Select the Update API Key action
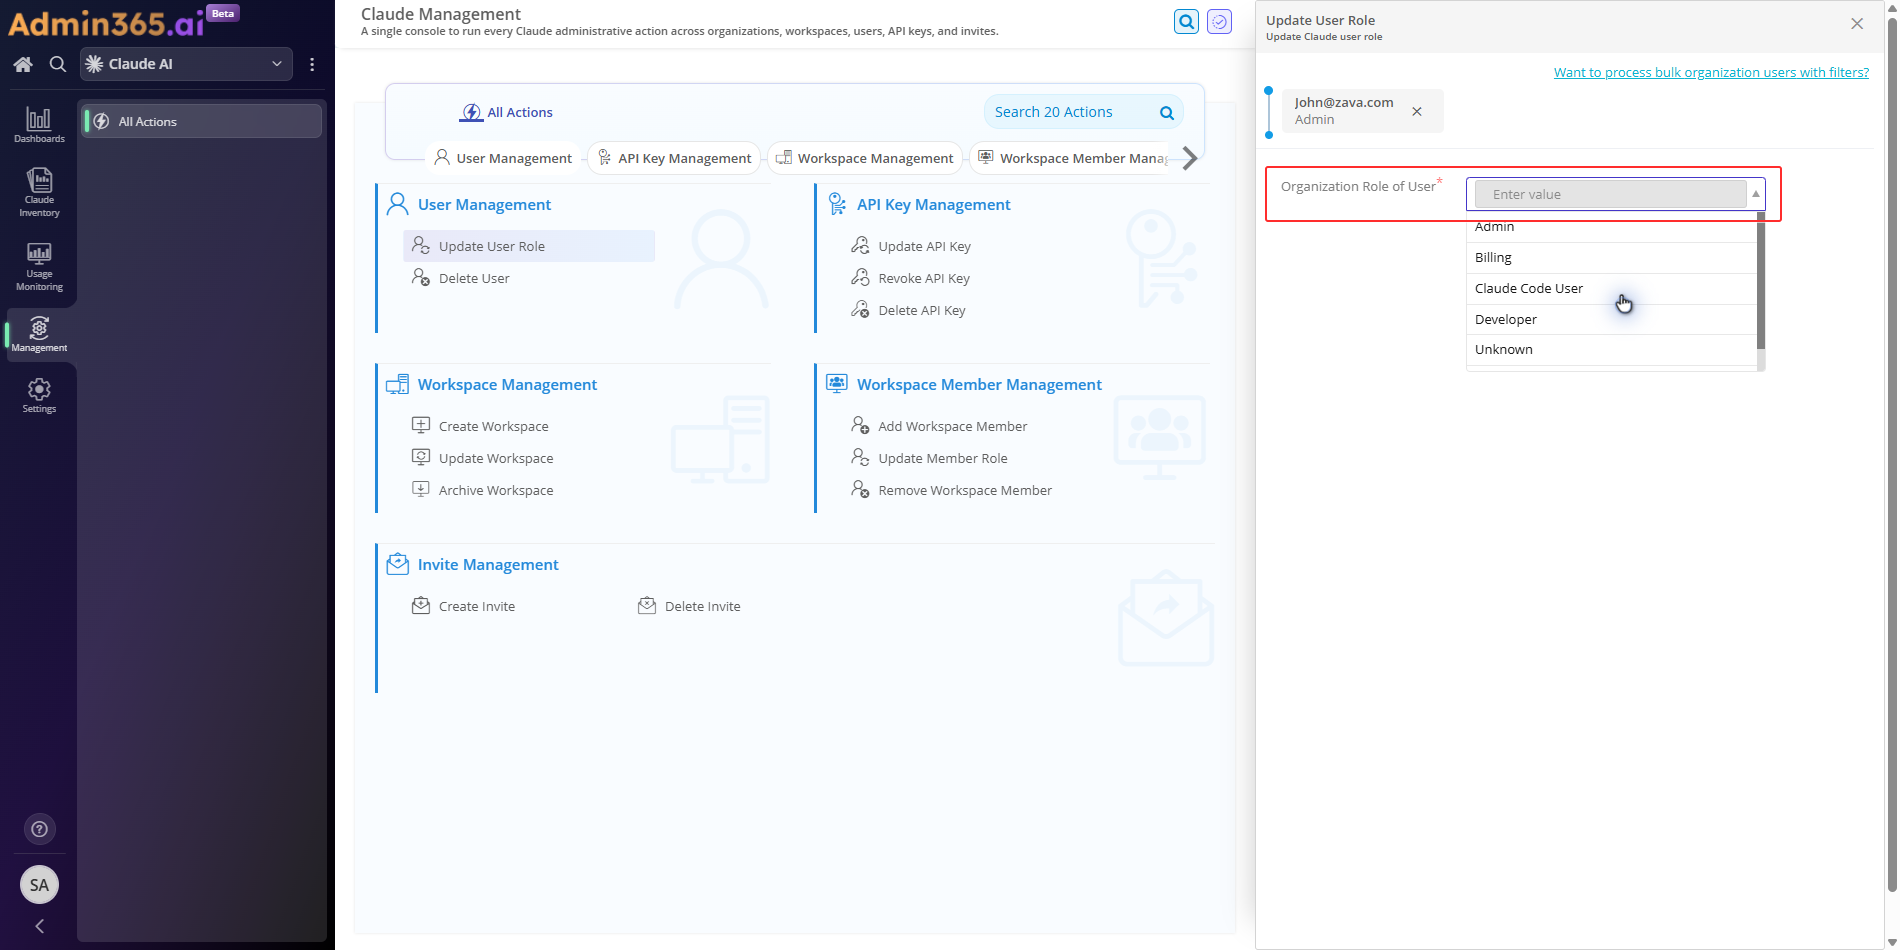1900x950 pixels. click(x=924, y=246)
